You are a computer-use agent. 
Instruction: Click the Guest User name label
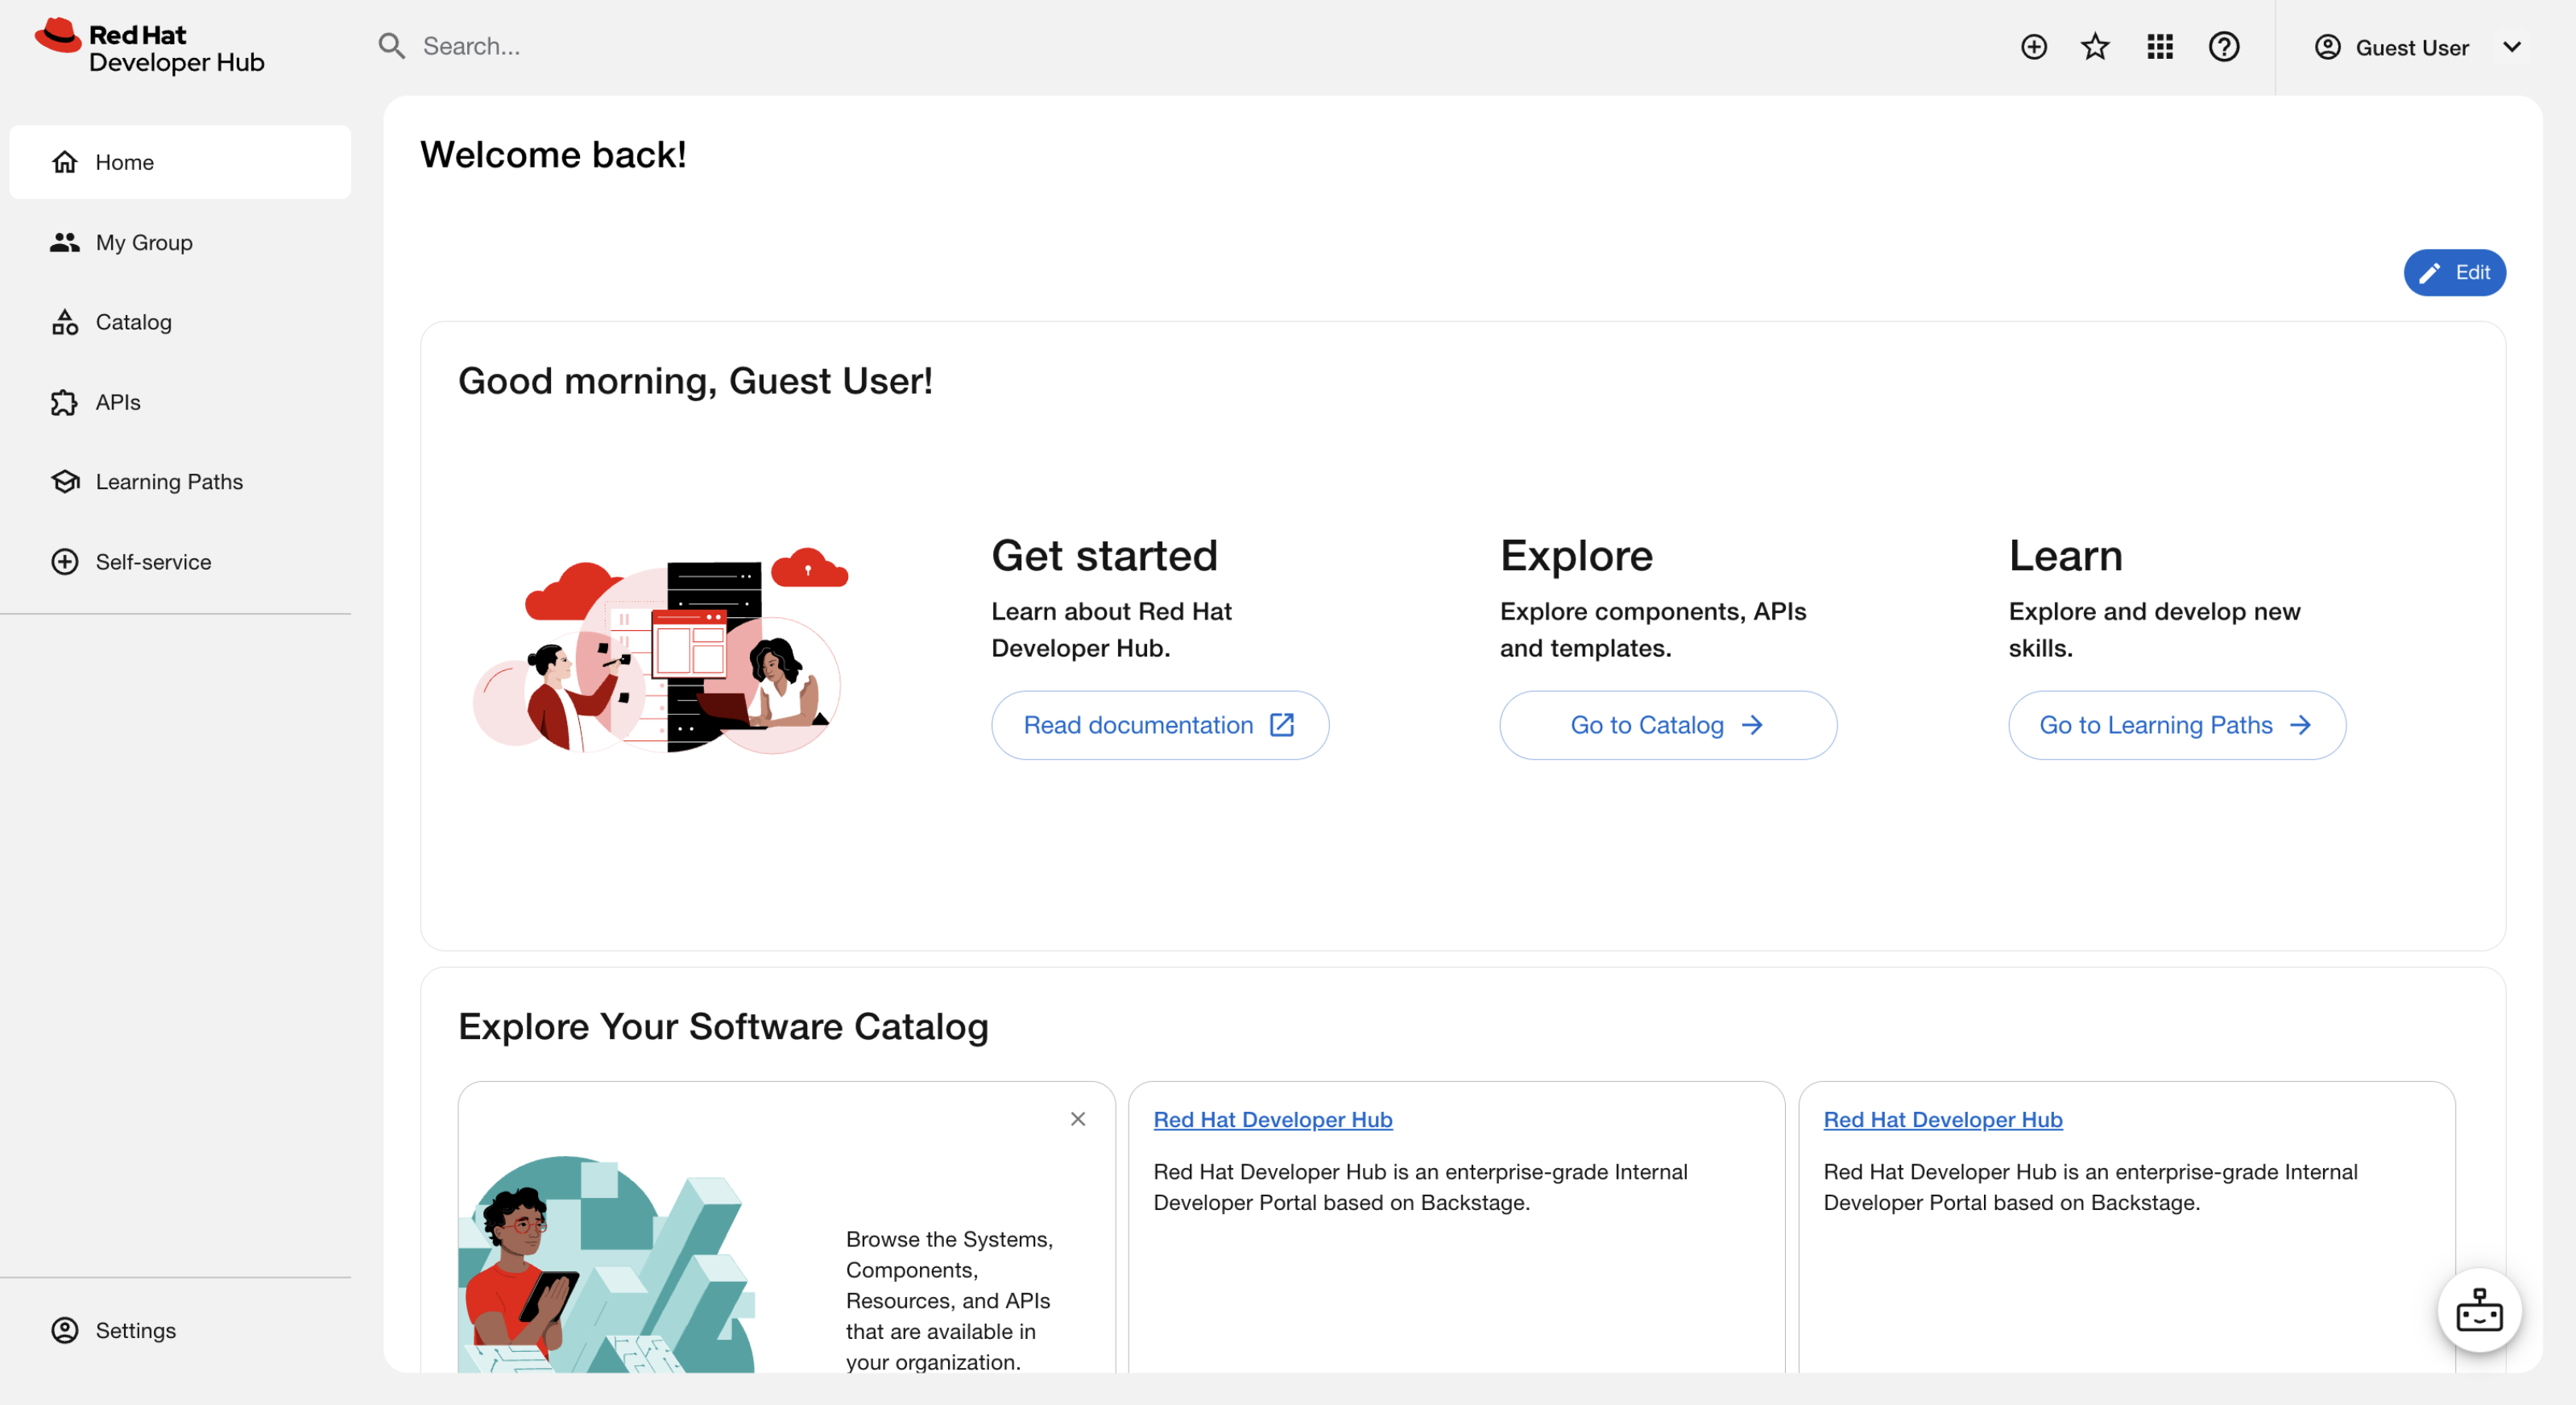(2412, 47)
